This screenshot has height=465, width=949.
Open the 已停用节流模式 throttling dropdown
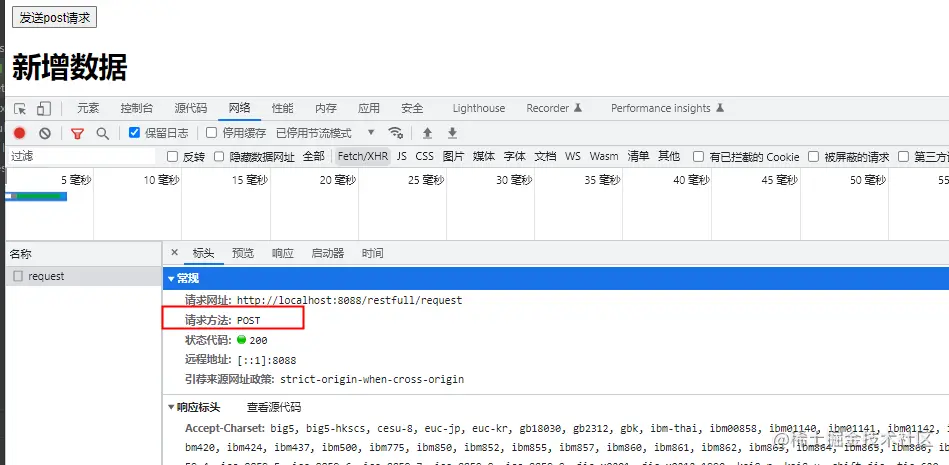click(x=326, y=133)
